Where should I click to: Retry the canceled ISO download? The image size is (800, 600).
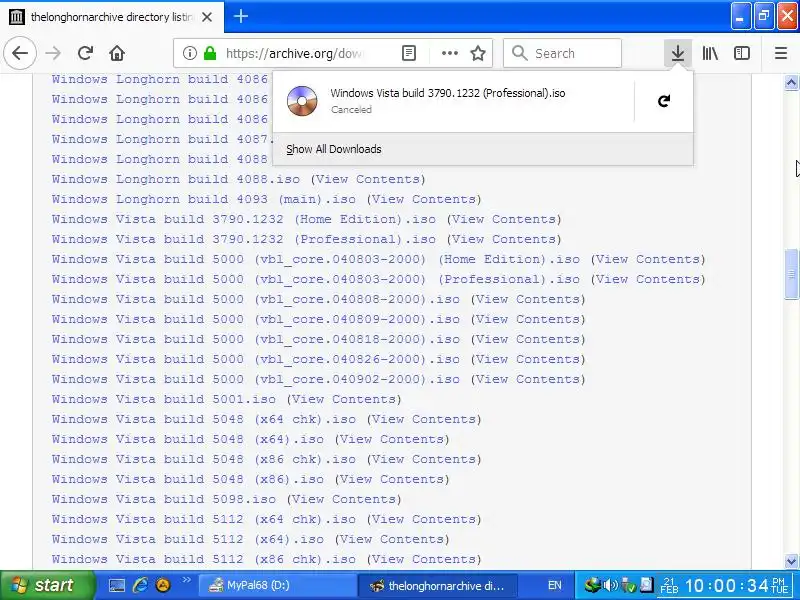coord(663,101)
